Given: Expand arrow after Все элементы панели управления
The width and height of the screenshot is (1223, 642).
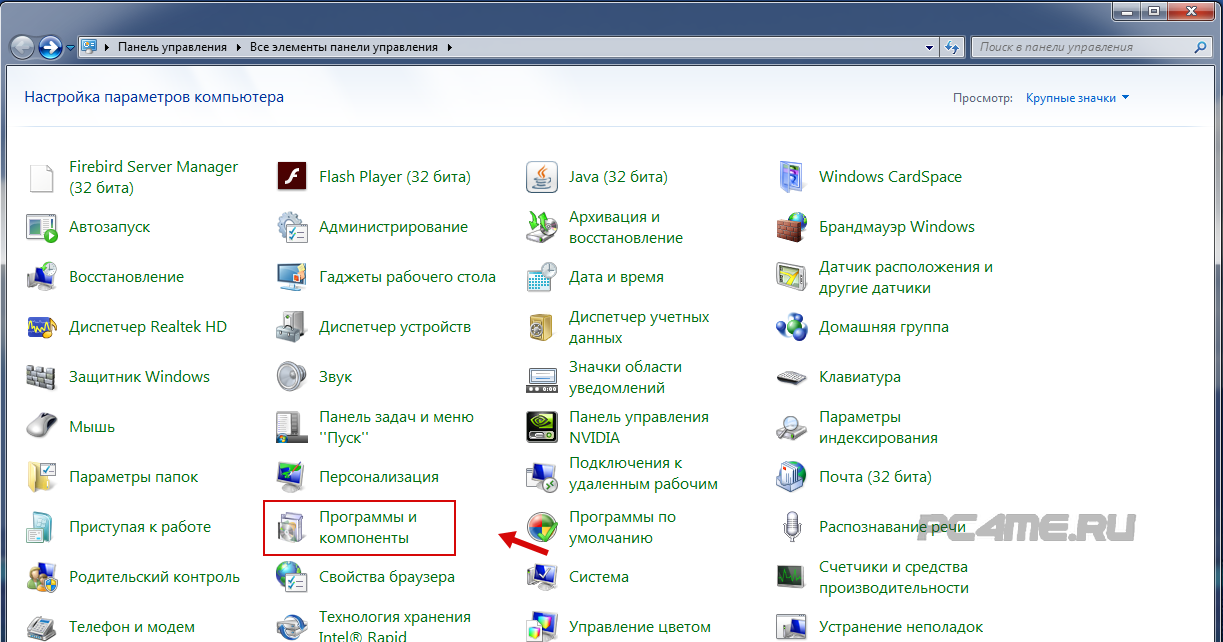Looking at the screenshot, I should tap(449, 47).
